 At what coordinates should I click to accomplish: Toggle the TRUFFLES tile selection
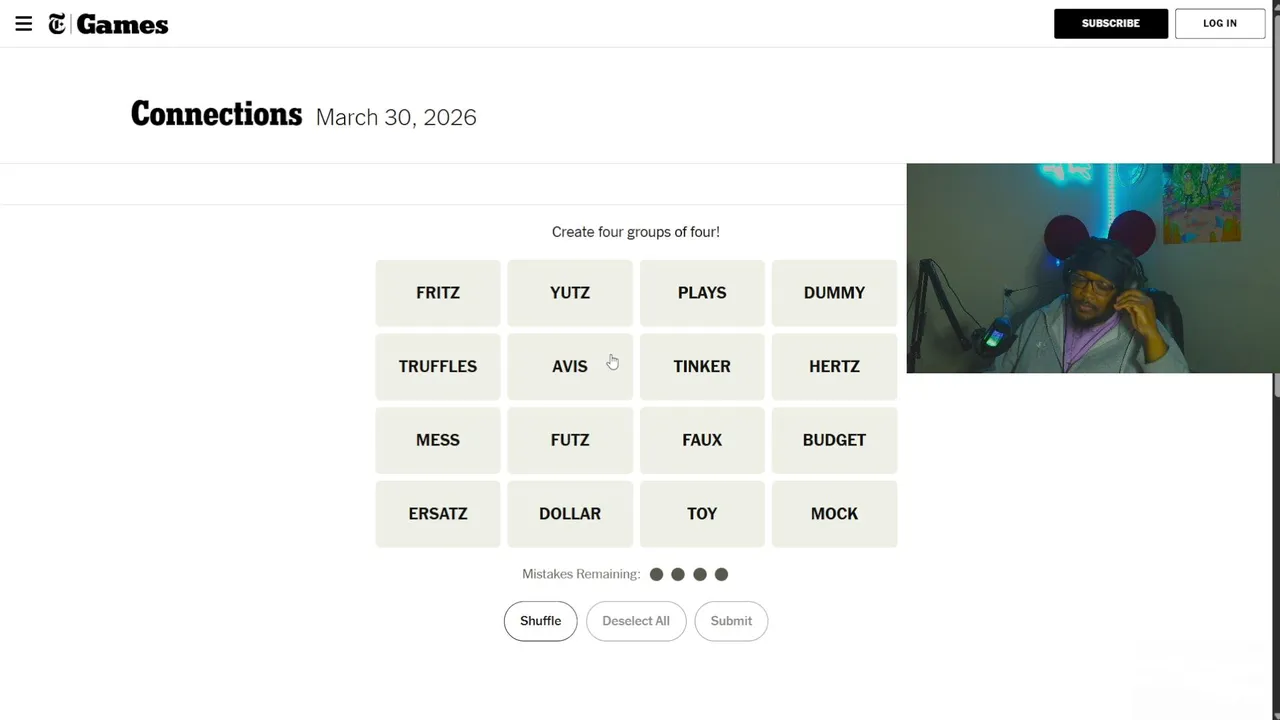(x=438, y=367)
